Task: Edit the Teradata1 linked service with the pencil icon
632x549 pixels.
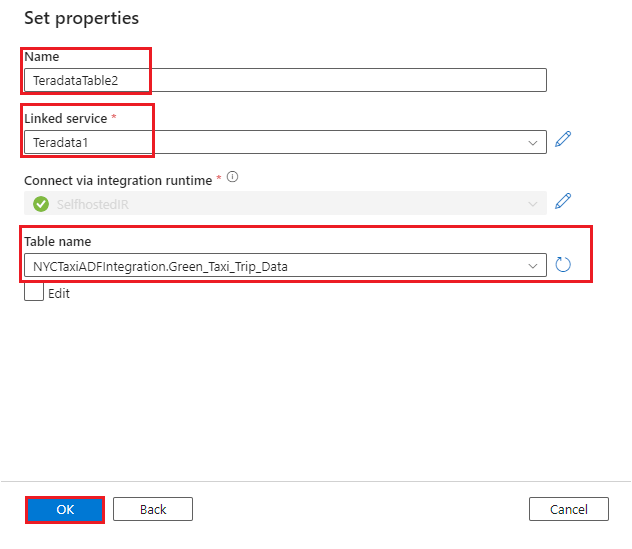Action: [x=563, y=139]
